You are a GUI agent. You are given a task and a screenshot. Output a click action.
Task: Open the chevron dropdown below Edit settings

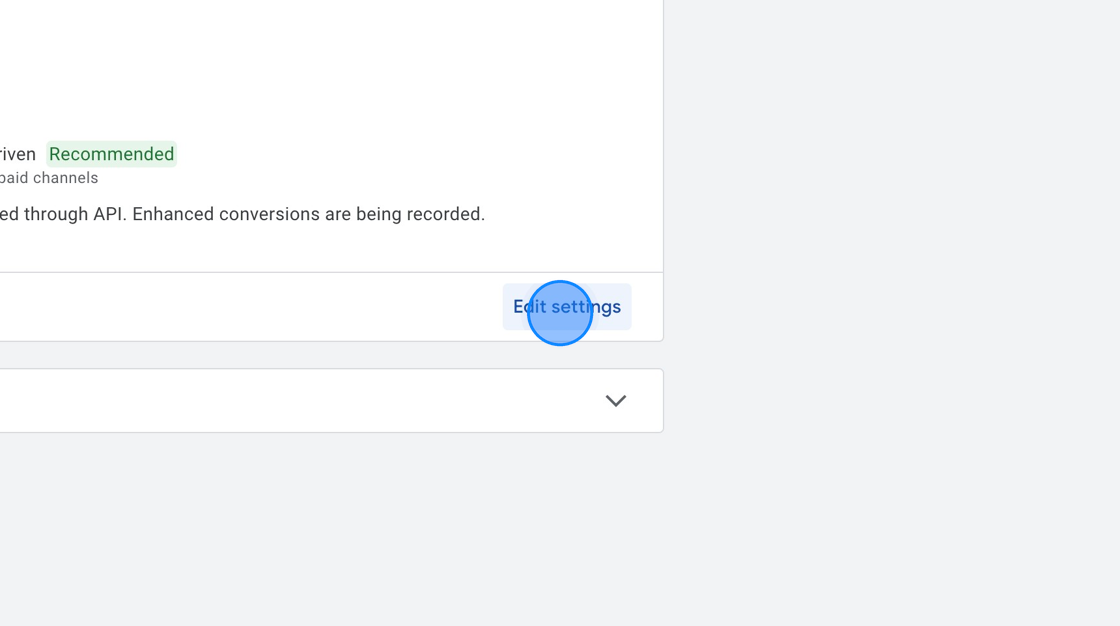616,400
